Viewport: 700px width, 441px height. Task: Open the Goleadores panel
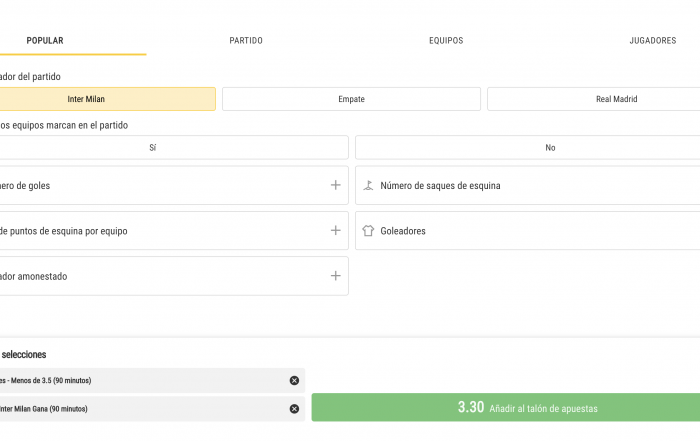click(x=528, y=231)
